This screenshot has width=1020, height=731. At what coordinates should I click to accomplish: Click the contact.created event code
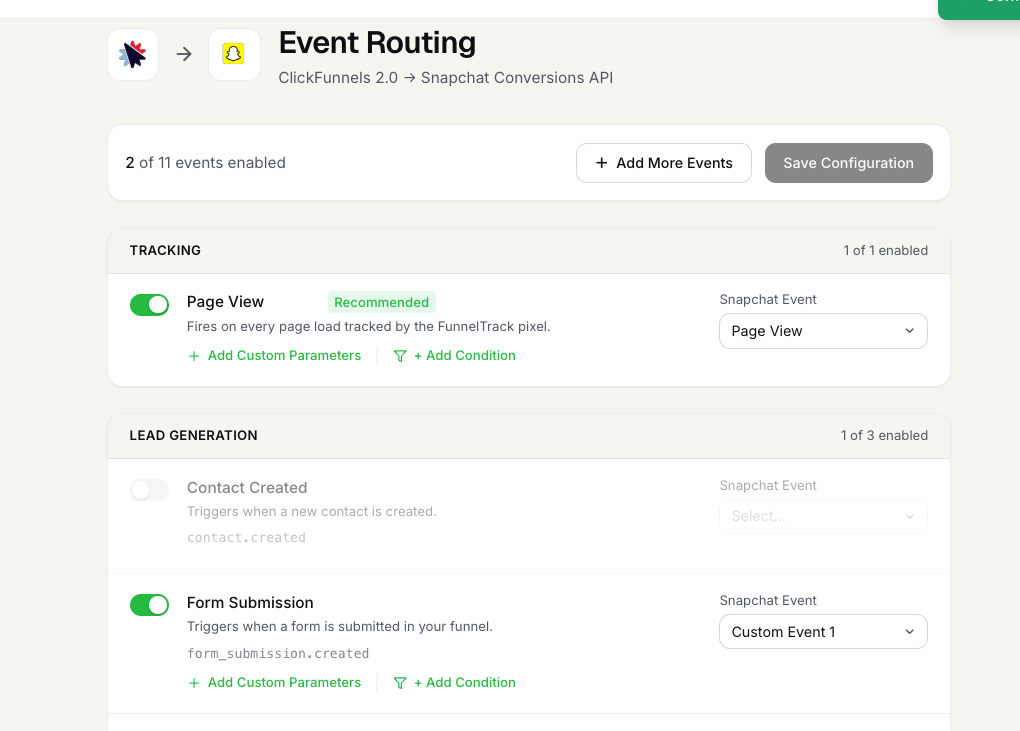(x=246, y=538)
